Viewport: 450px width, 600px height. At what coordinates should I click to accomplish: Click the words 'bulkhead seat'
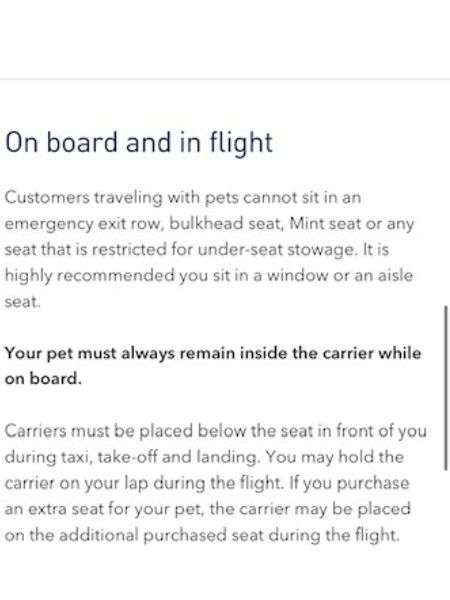click(x=226, y=223)
